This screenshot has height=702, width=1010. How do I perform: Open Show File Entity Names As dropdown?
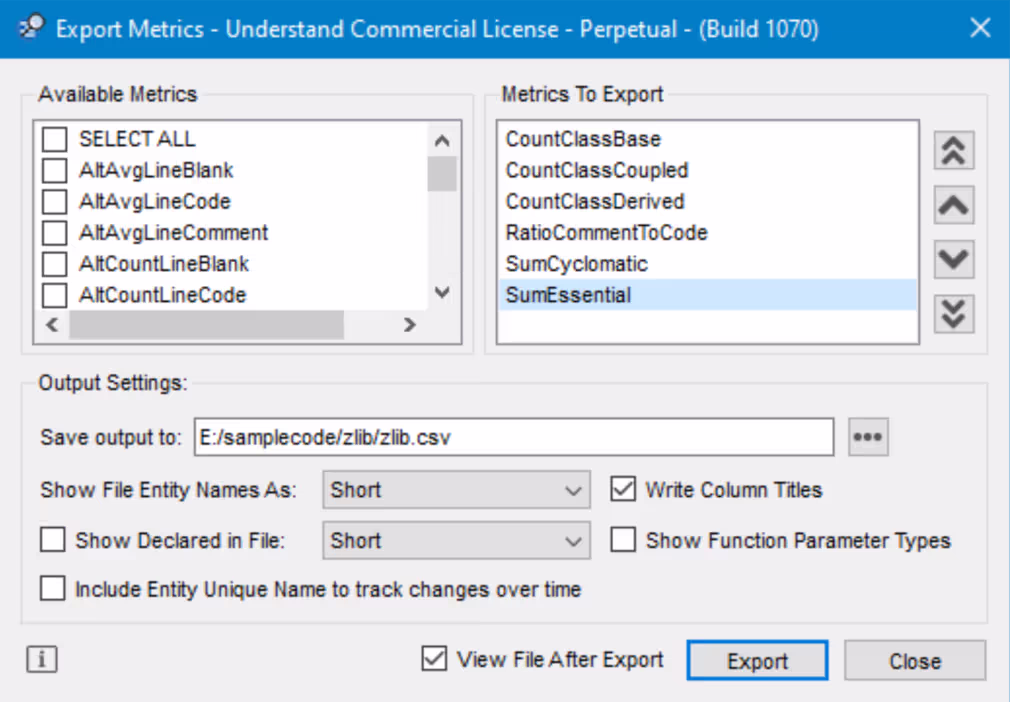(456, 489)
